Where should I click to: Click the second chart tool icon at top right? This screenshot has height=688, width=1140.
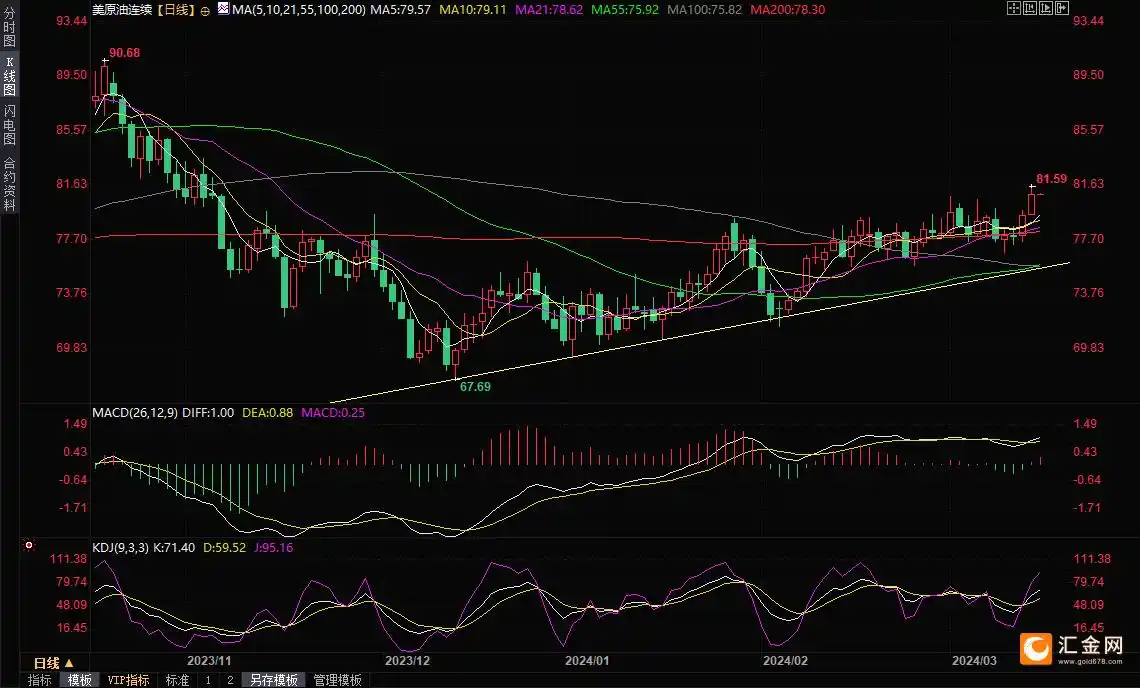[1028, 8]
